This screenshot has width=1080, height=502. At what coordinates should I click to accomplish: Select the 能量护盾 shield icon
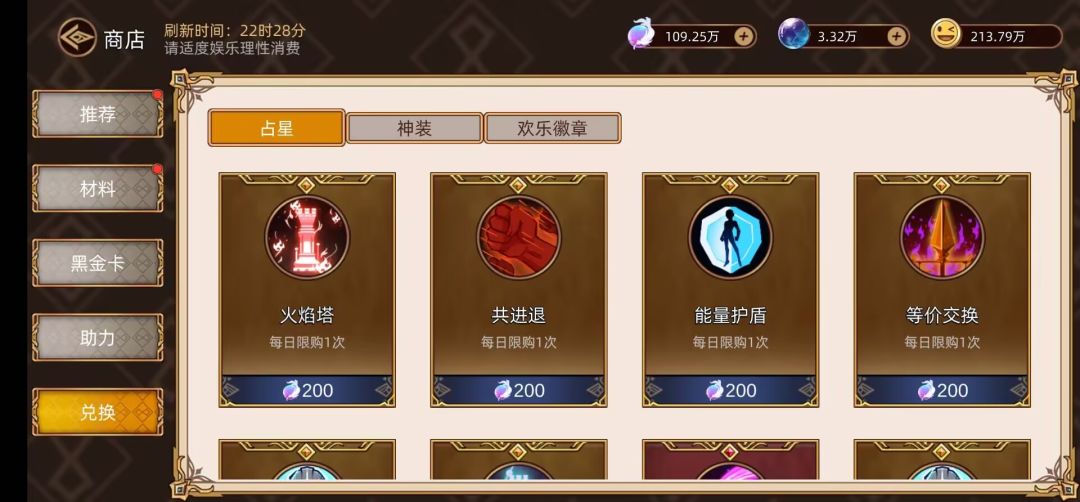pos(730,238)
